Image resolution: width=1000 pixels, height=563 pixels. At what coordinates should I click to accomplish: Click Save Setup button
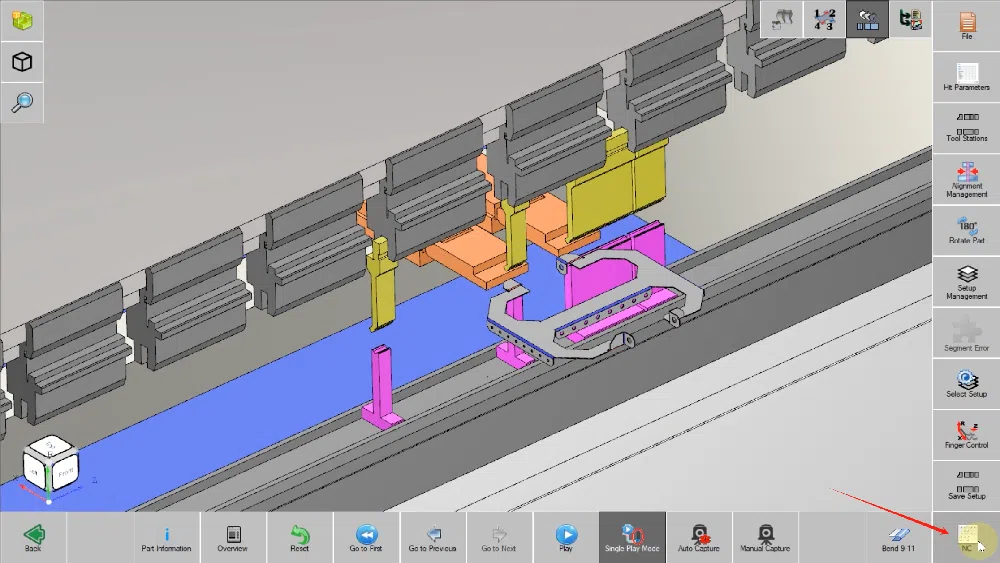tap(966, 486)
